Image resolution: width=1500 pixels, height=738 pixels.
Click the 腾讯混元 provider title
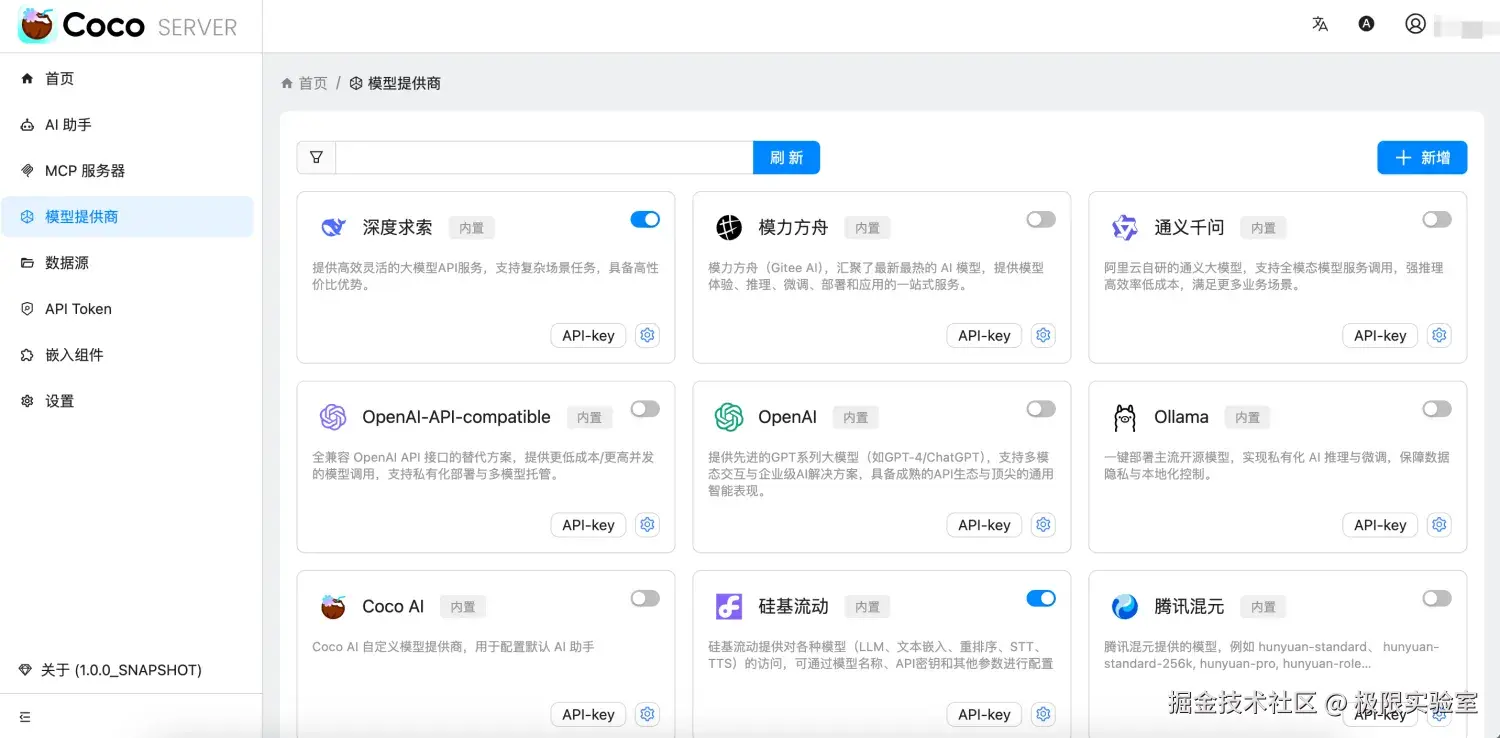click(x=1189, y=606)
